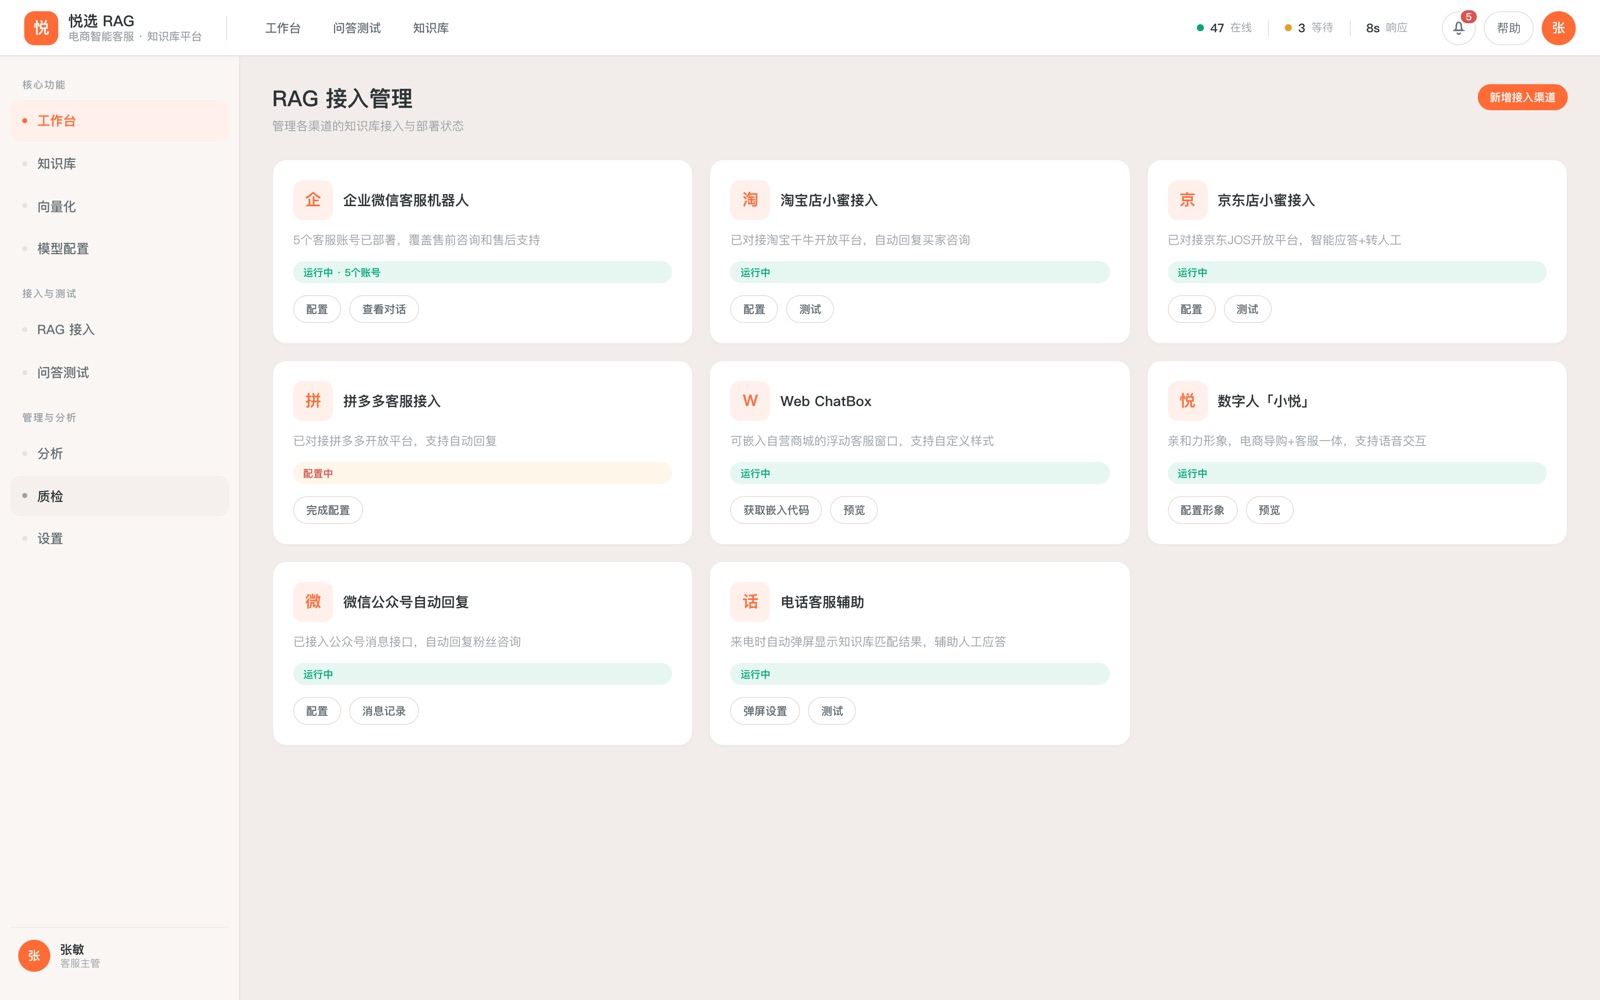Click 弹屏设置 on 电话客服辅助 card
Image resolution: width=1600 pixels, height=1000 pixels.
click(x=765, y=712)
